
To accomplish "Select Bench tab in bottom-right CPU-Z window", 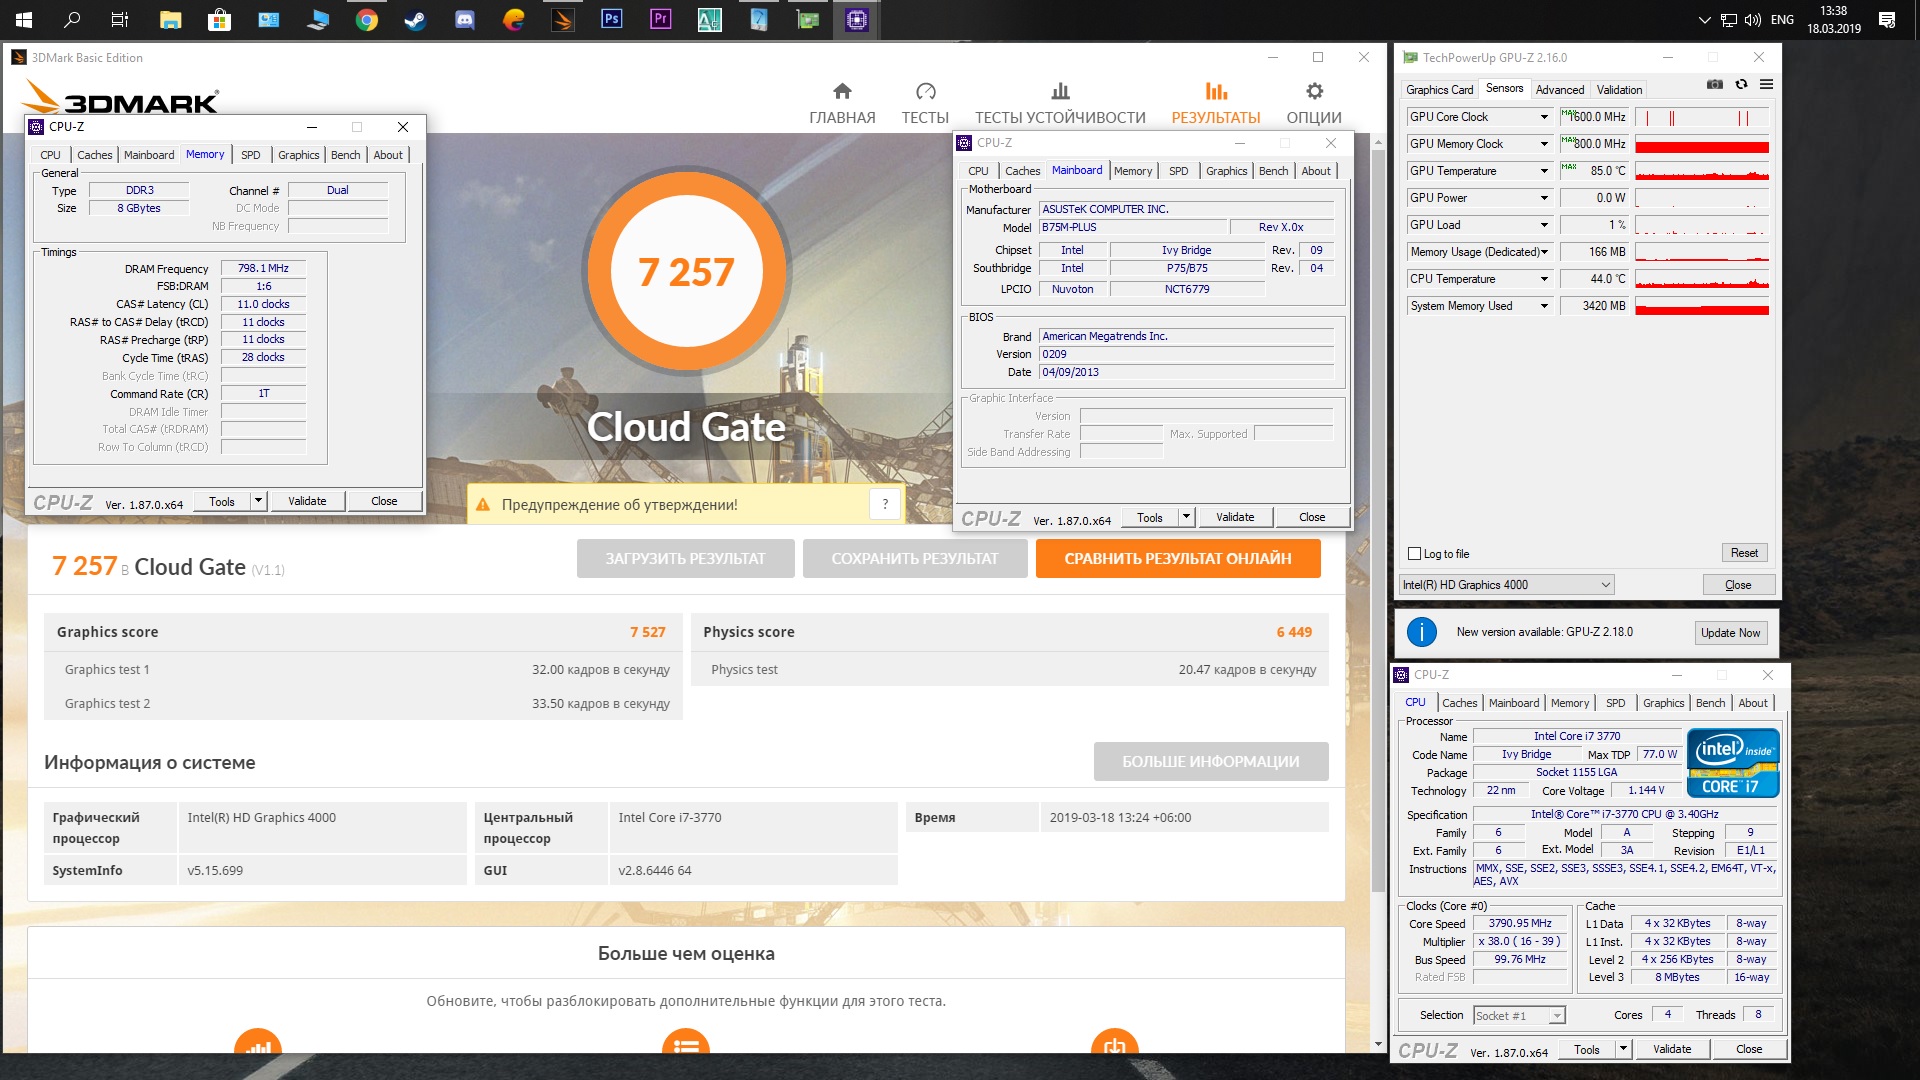I will (x=1710, y=703).
